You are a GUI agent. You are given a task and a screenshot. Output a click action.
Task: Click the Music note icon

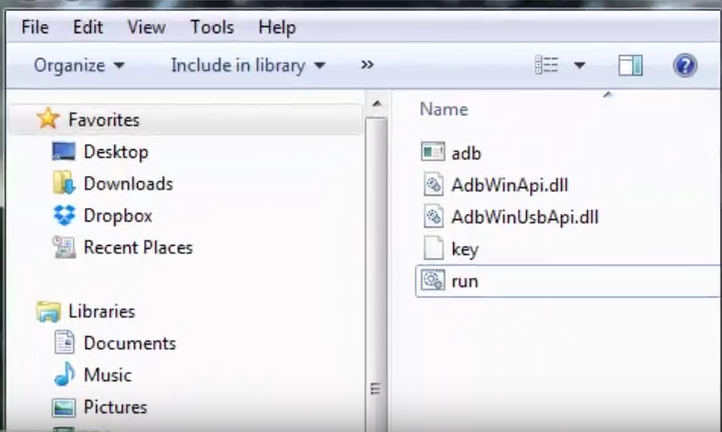(64, 374)
